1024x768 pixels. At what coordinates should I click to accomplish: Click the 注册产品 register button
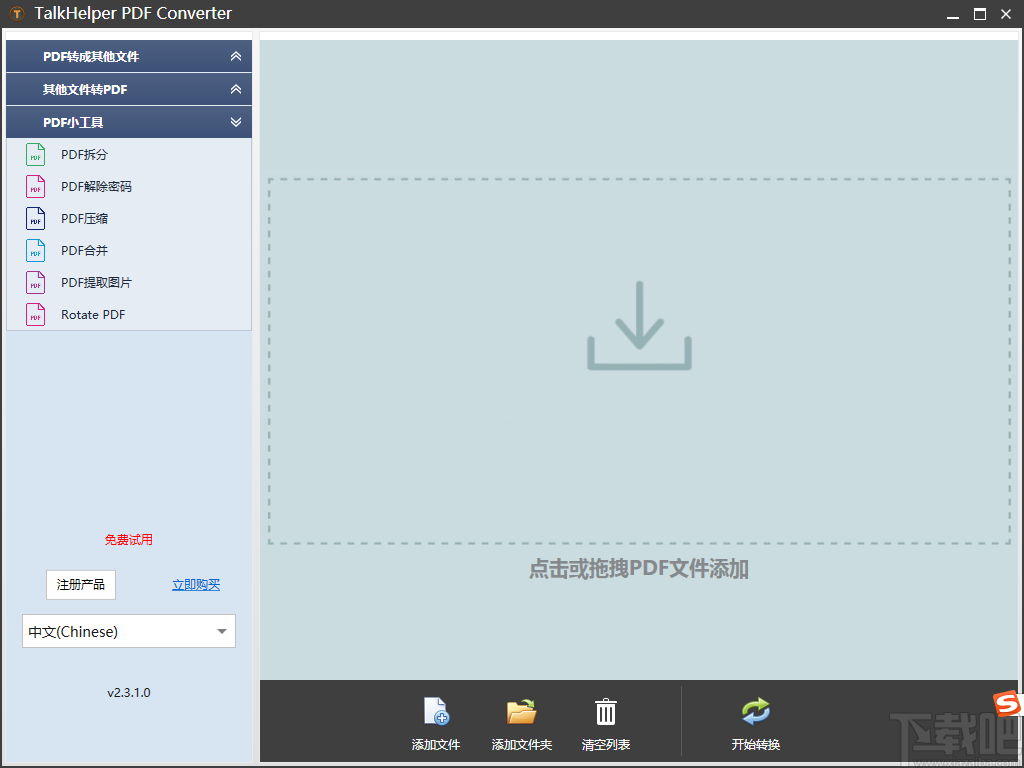pos(80,584)
